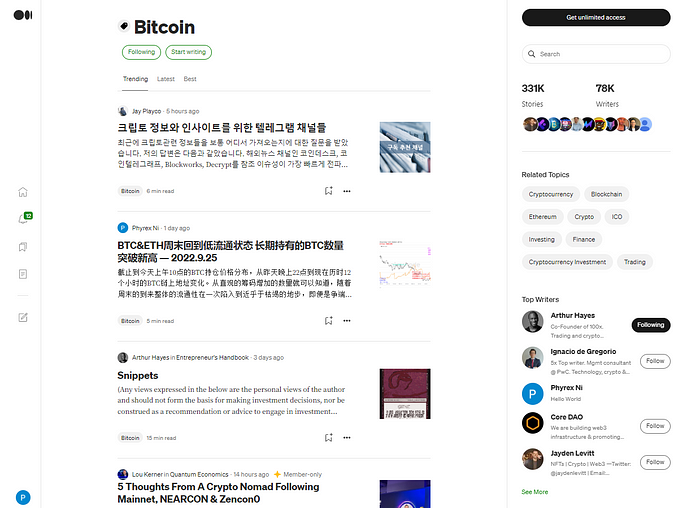
Task: Open reading lists bookmark icon in sidebar
Action: pos(23,247)
